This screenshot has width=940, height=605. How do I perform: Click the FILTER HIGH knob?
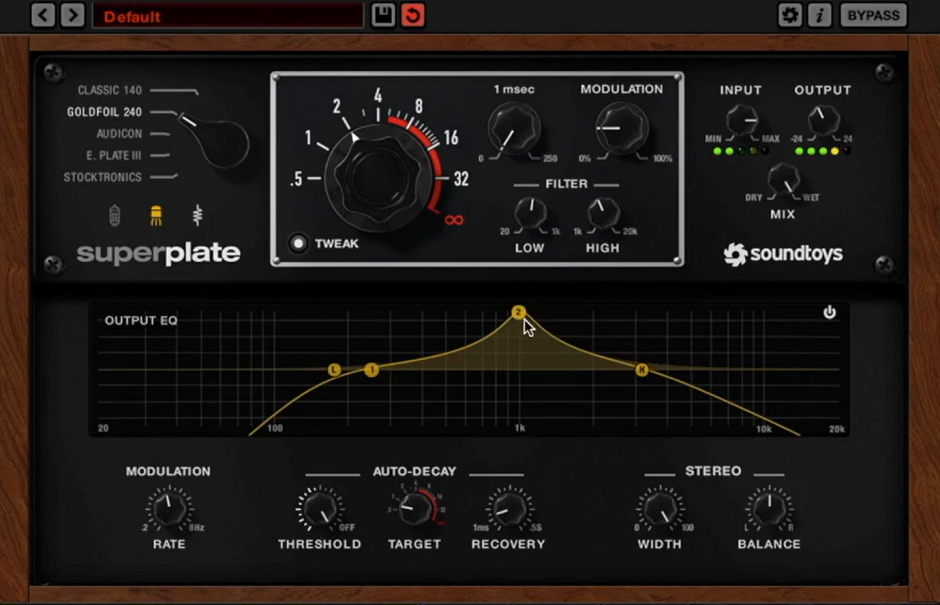click(x=602, y=213)
